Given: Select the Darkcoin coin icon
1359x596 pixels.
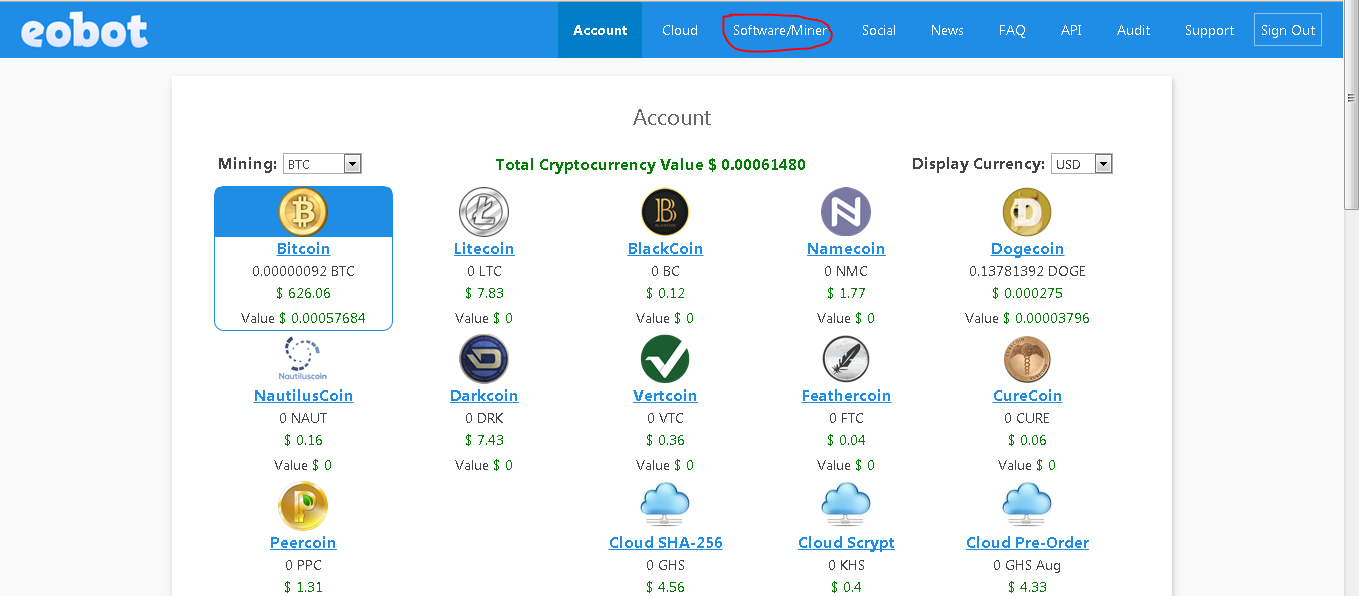Looking at the screenshot, I should click(x=484, y=359).
